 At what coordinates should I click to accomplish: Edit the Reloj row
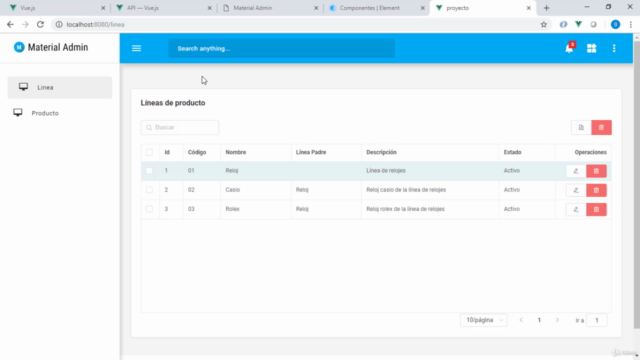click(x=576, y=171)
